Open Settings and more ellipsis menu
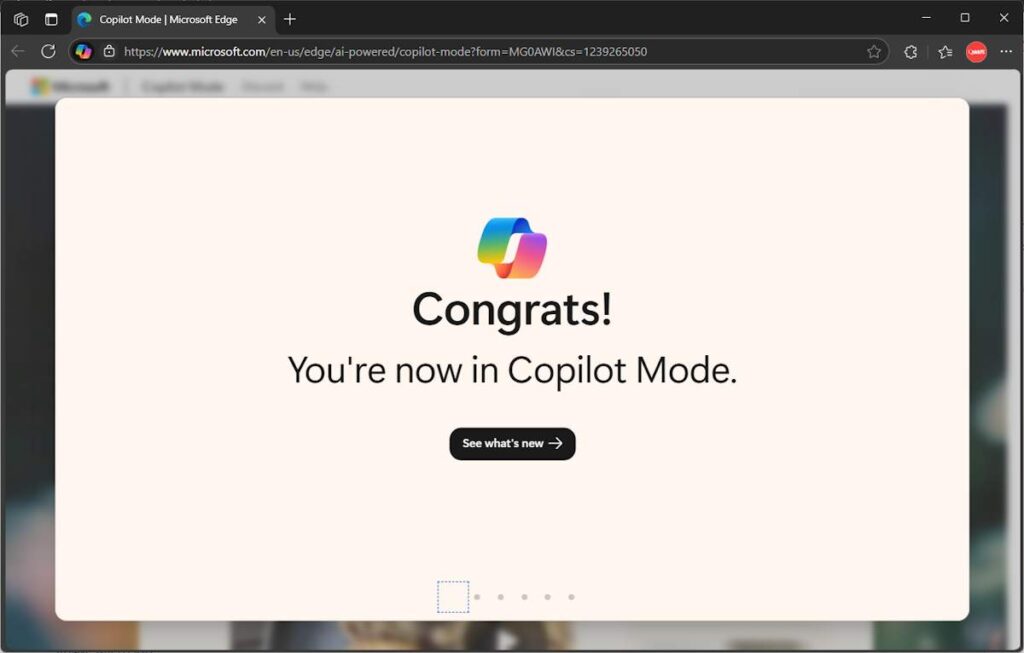 click(1006, 51)
